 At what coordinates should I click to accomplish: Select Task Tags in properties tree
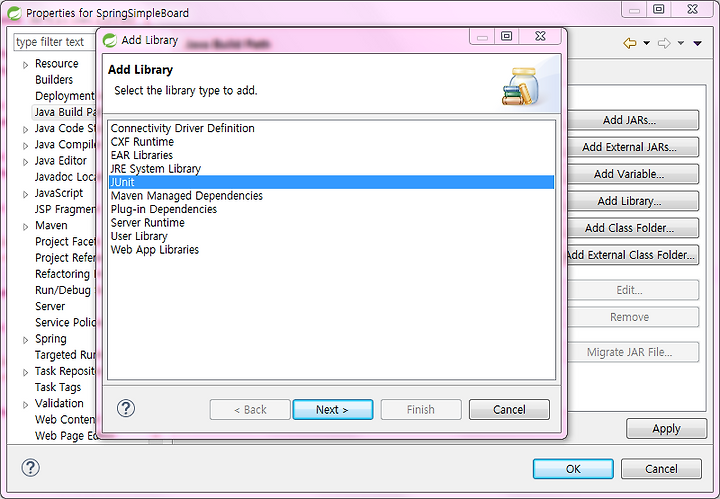(x=58, y=387)
